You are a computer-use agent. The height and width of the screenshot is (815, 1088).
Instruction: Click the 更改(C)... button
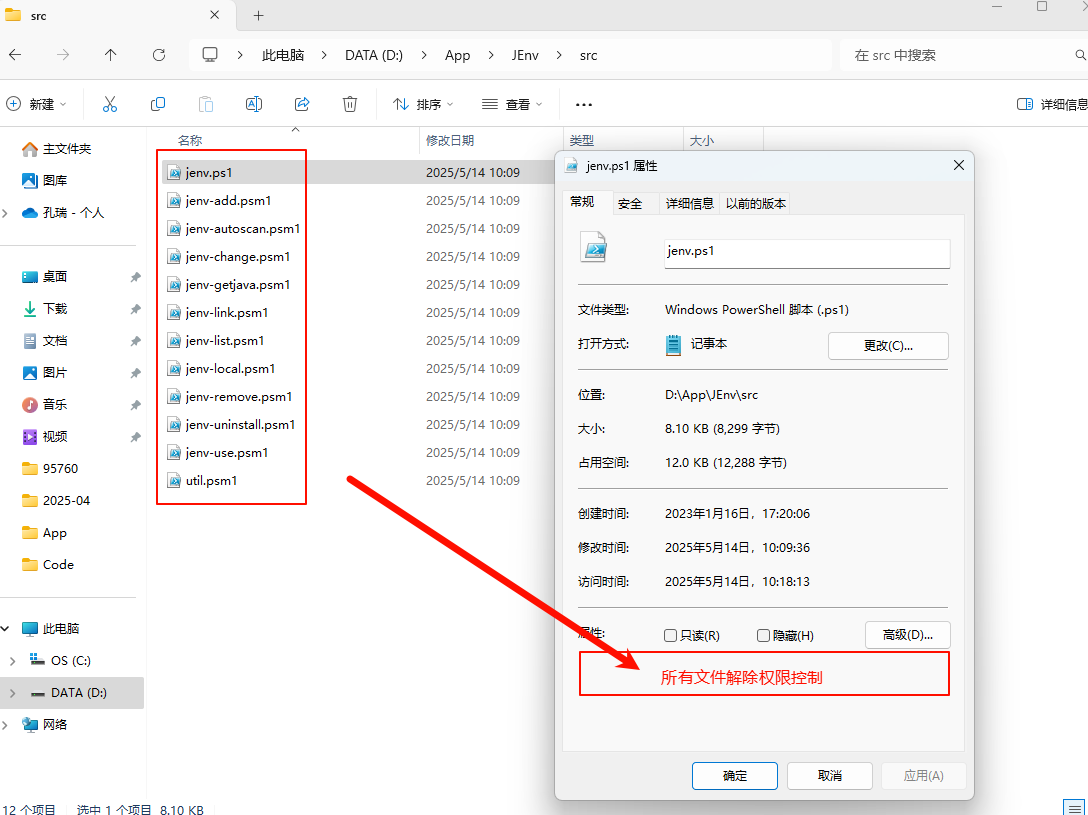888,346
